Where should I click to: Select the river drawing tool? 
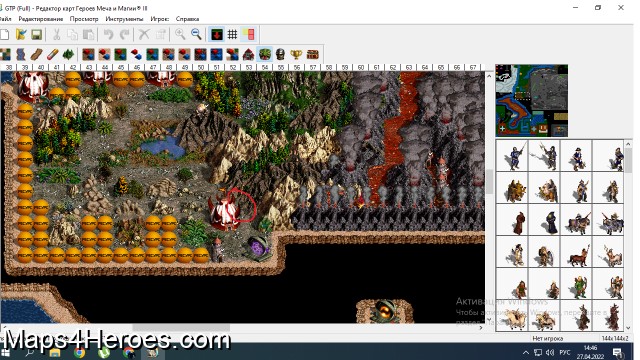click(x=21, y=54)
